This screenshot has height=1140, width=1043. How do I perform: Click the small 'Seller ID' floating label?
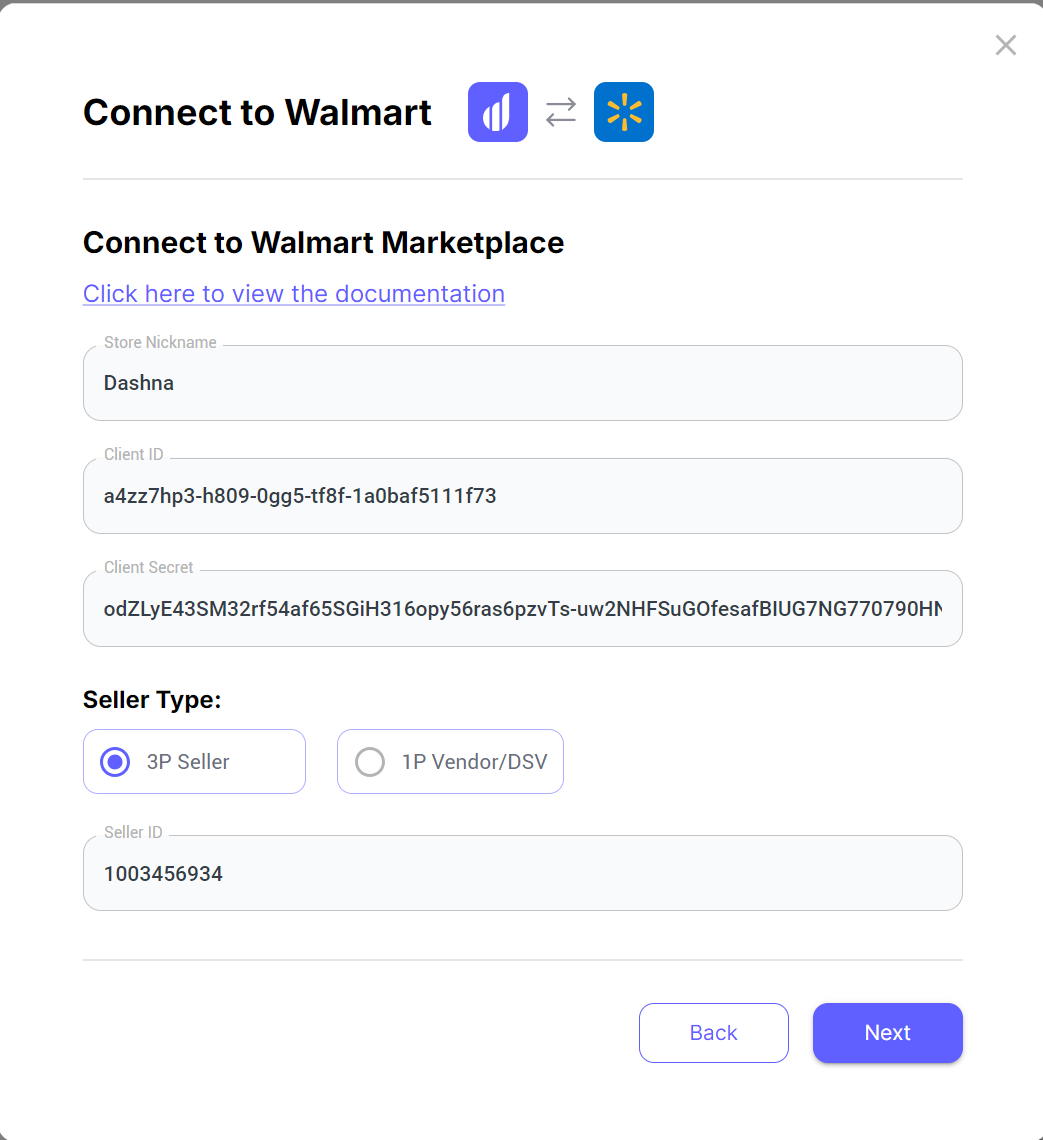tap(133, 832)
